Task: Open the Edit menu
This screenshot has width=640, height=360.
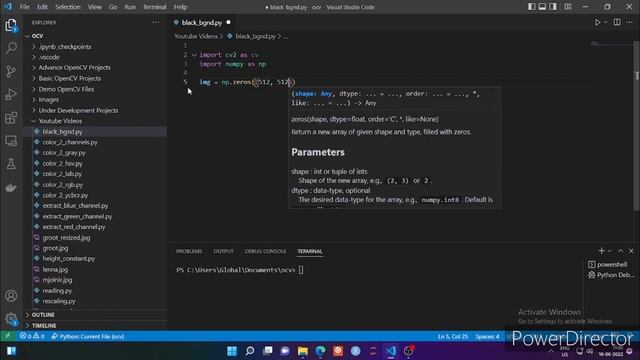Action: [x=42, y=7]
